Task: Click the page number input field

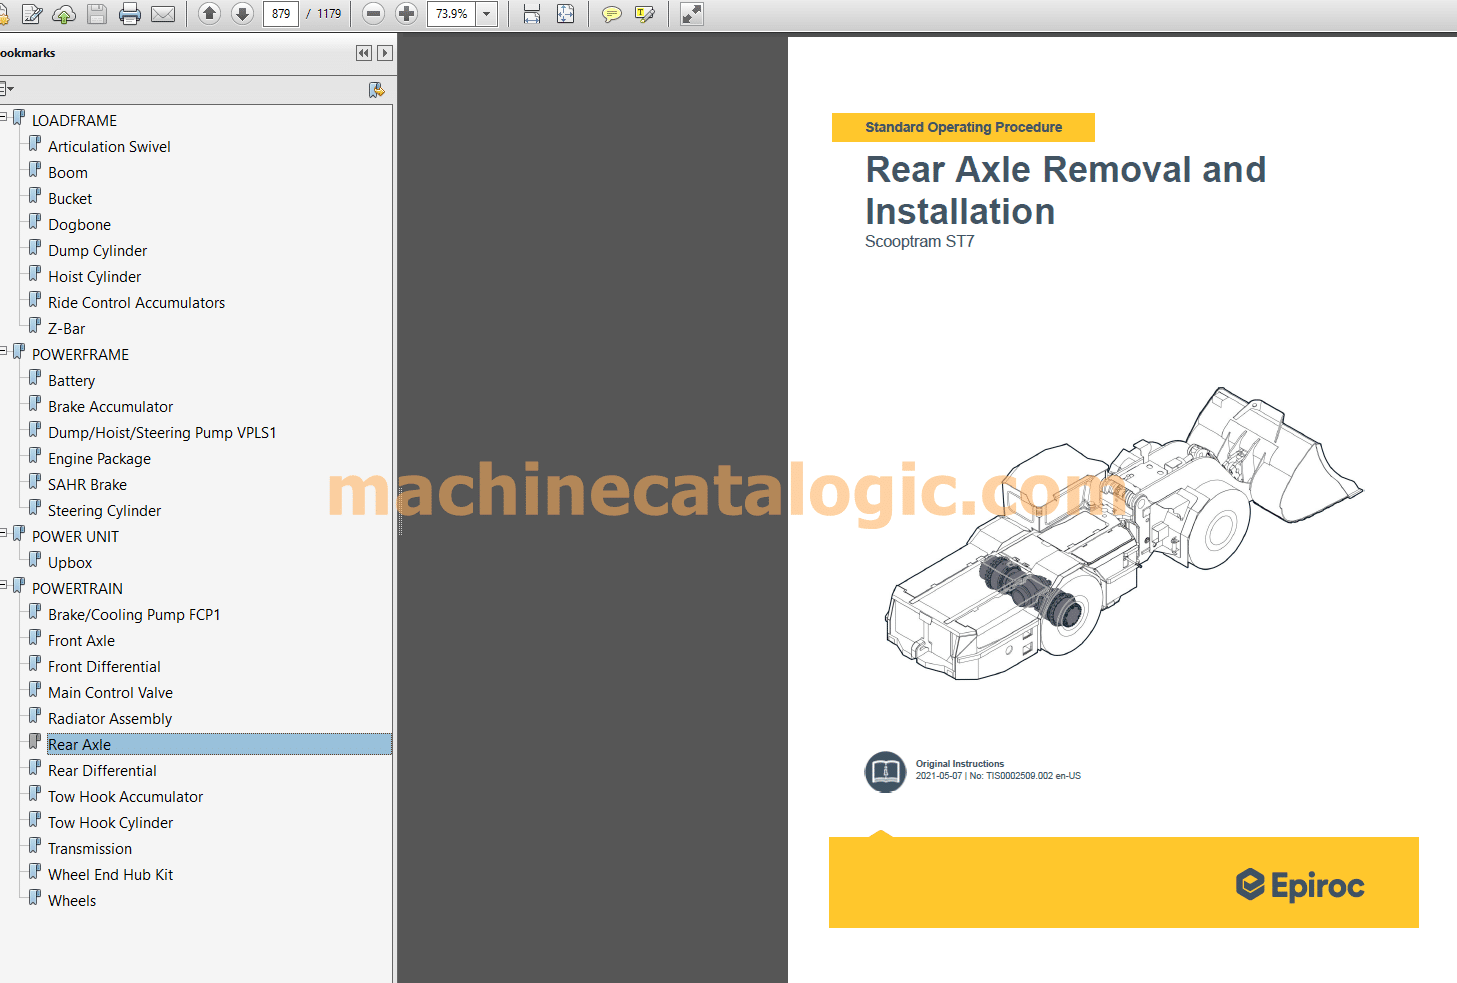Action: click(281, 14)
